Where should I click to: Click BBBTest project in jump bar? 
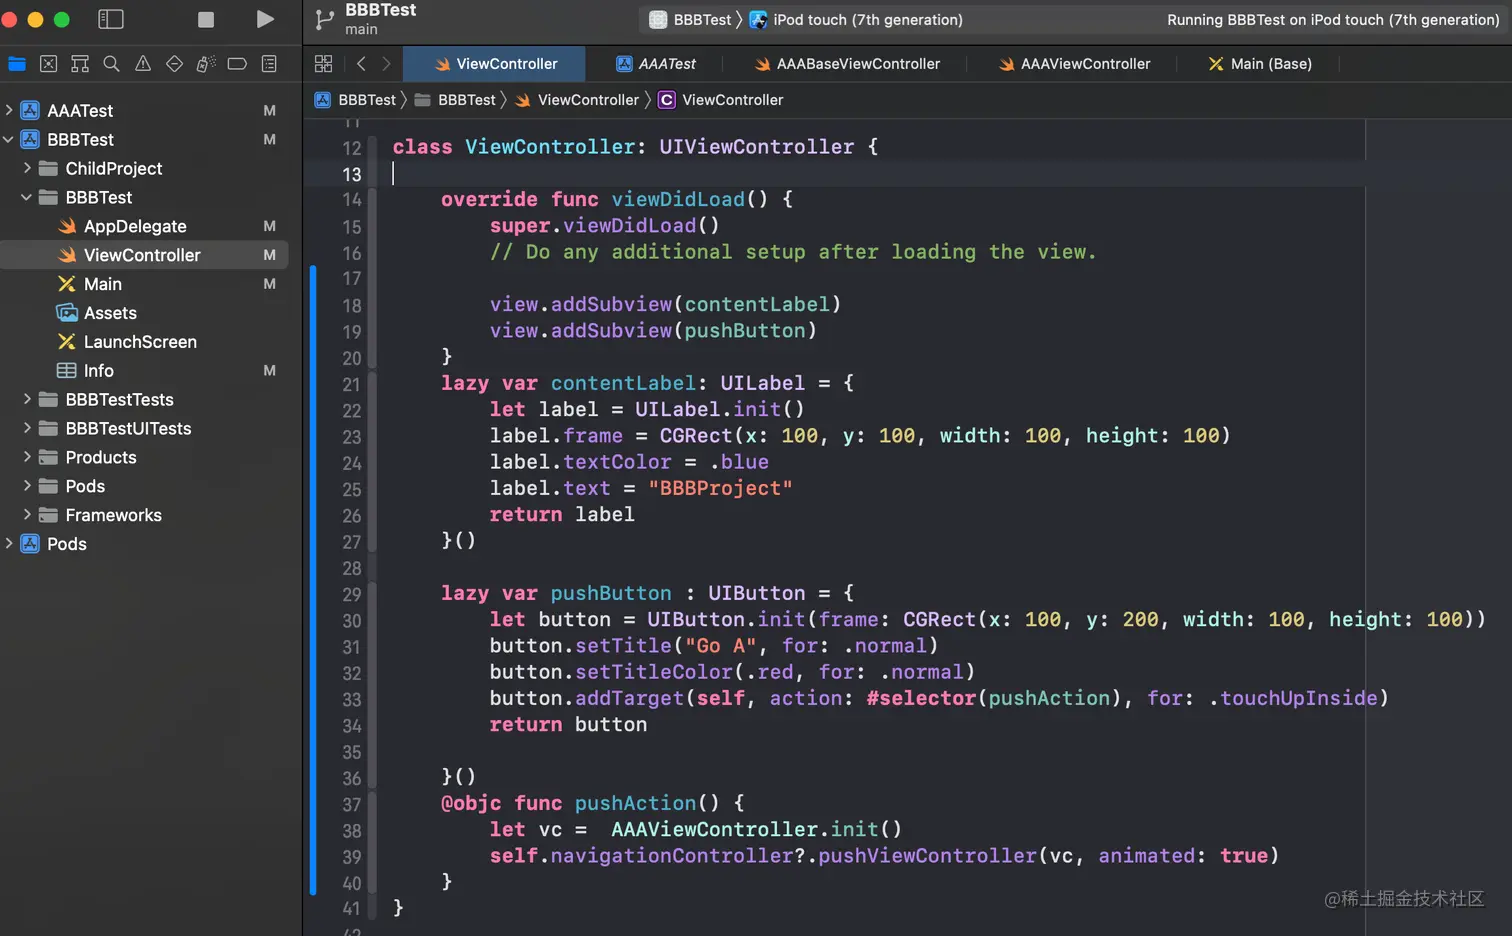click(355, 100)
